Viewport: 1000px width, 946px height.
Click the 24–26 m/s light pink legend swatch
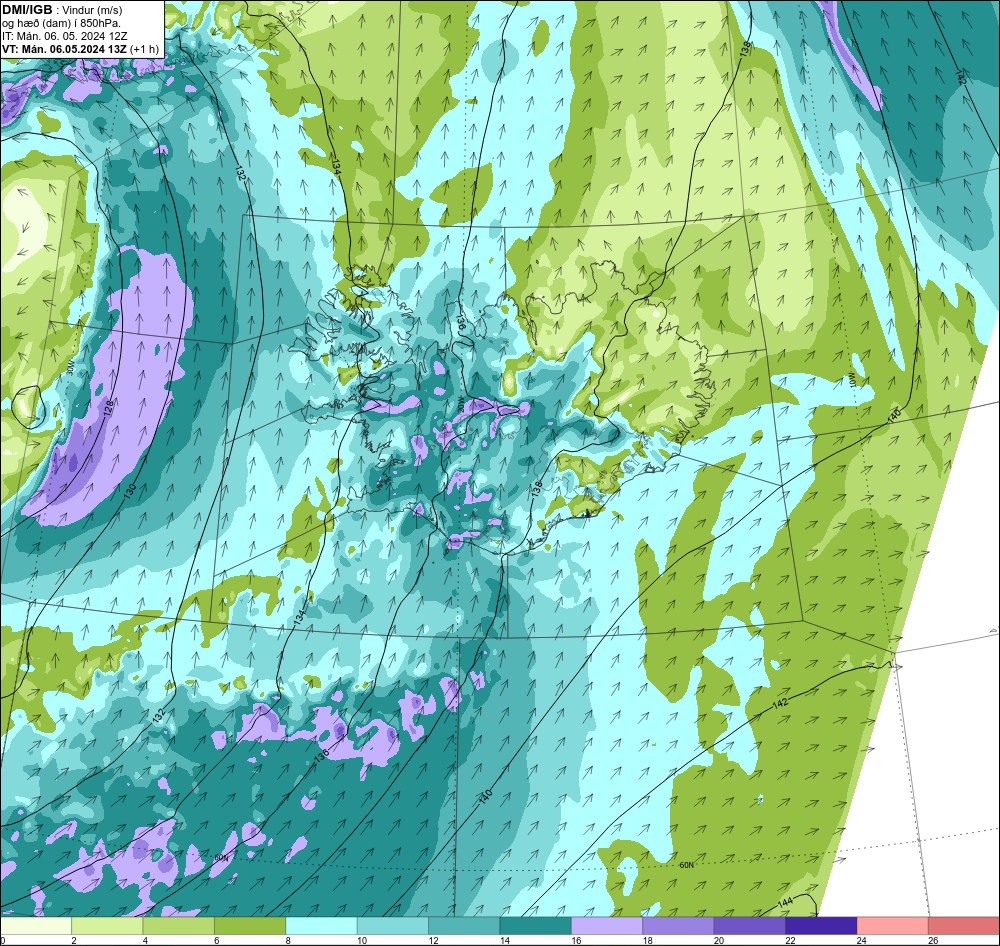pos(893,926)
